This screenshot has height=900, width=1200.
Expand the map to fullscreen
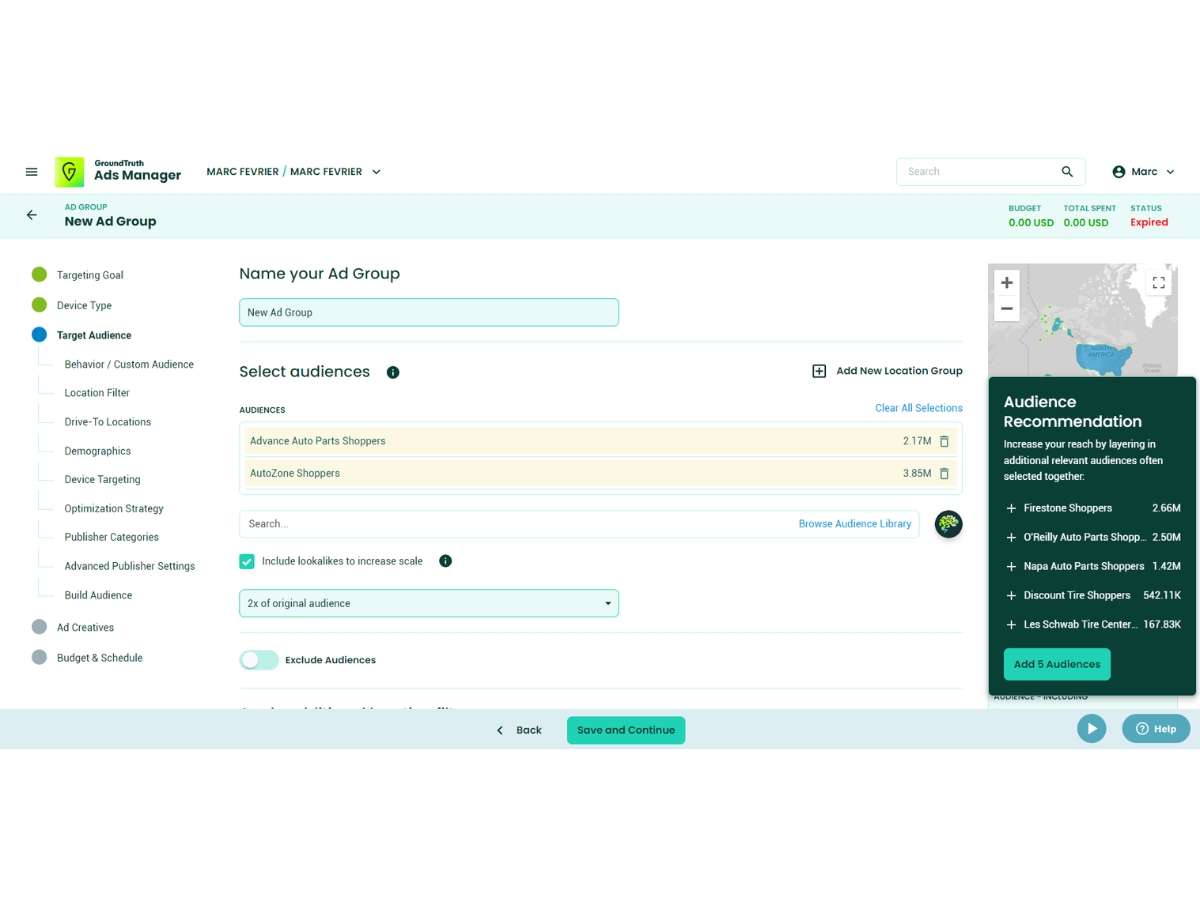pyautogui.click(x=1158, y=283)
